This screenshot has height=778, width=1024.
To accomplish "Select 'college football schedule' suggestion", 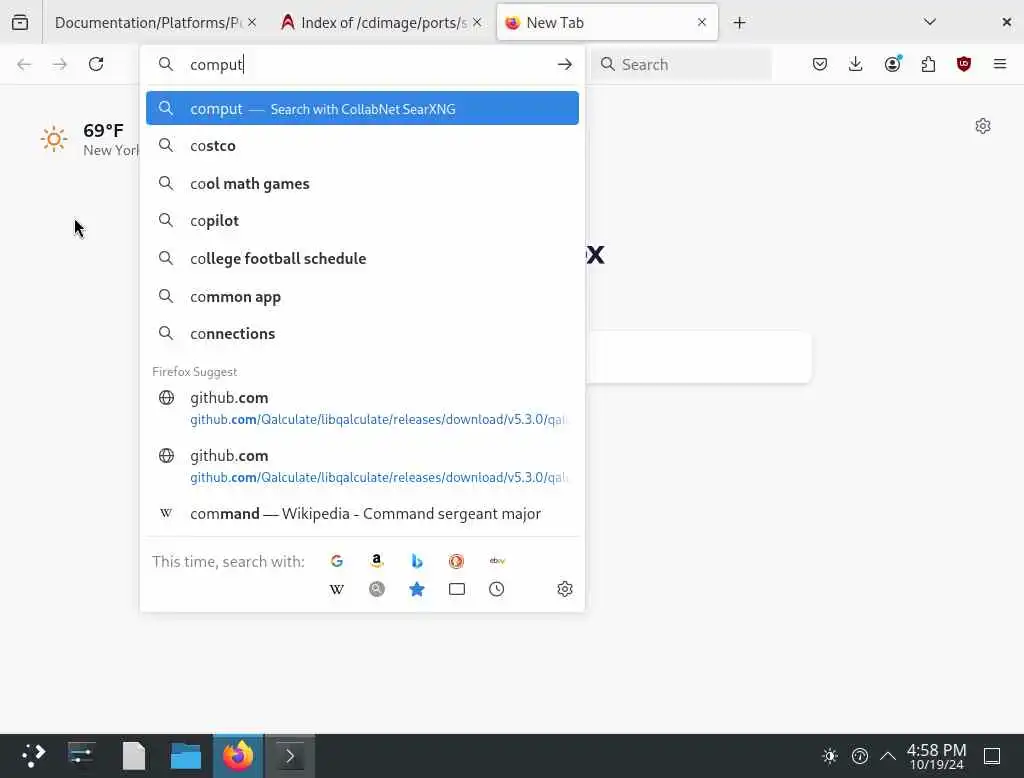I will 362,259.
